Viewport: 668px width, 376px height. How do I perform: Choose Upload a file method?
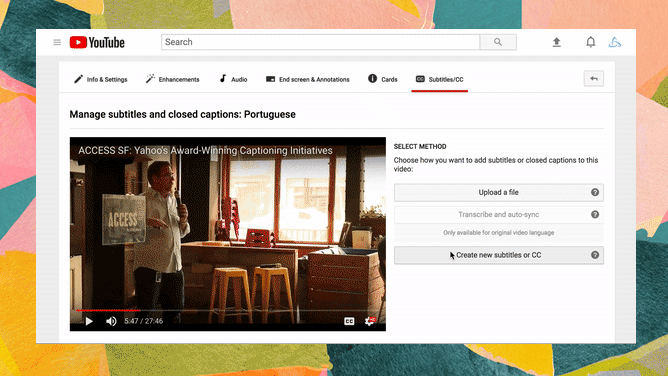pyautogui.click(x=498, y=192)
